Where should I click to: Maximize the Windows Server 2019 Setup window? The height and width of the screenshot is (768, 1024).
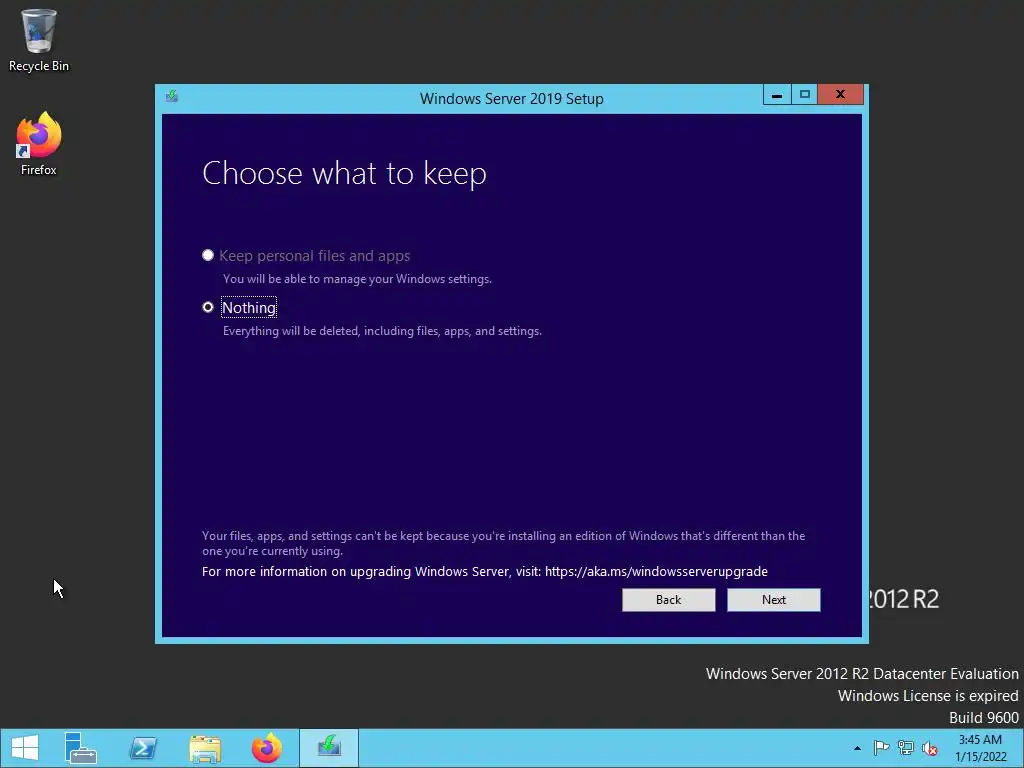tap(805, 95)
